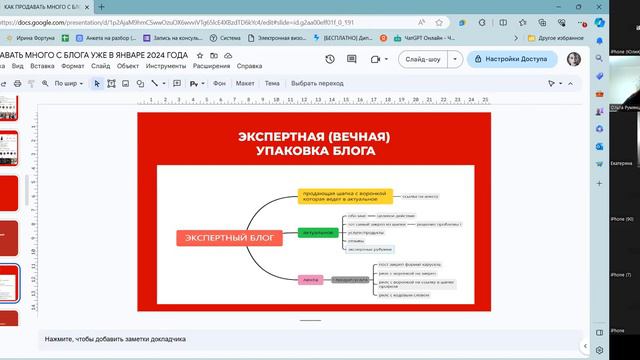Print the presentation via printer icon
Viewport: 640px width, 360px height.
tap(17, 84)
